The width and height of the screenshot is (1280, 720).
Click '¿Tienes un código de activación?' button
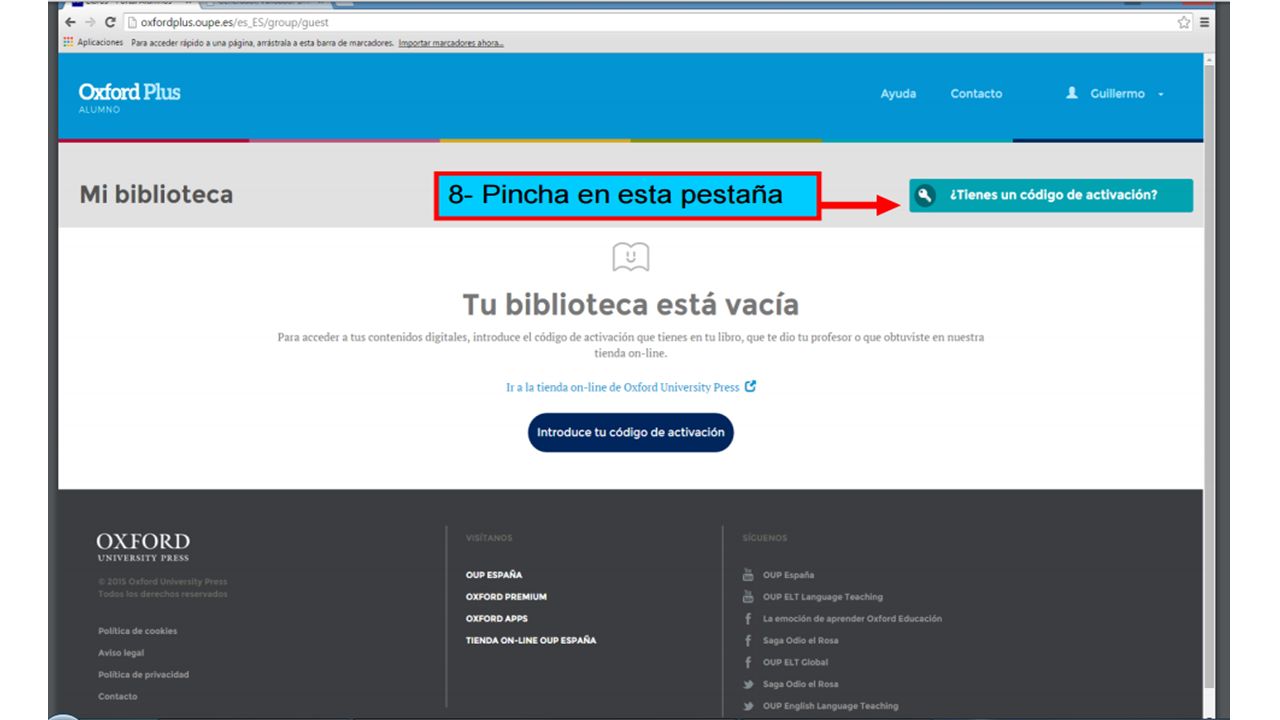click(1051, 195)
